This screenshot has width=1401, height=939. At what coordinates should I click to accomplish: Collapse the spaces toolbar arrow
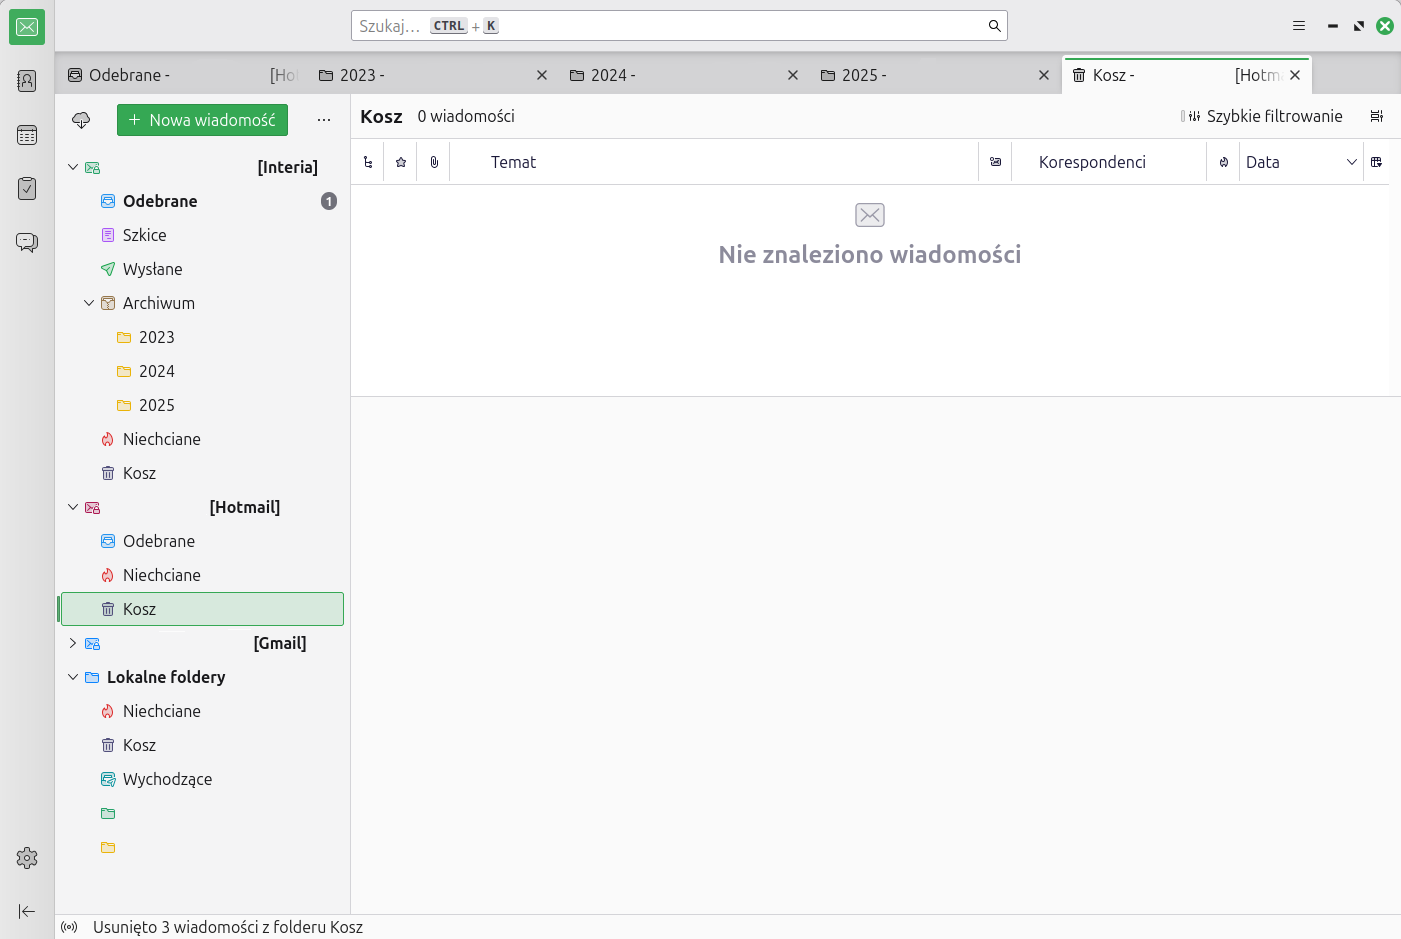click(27, 911)
